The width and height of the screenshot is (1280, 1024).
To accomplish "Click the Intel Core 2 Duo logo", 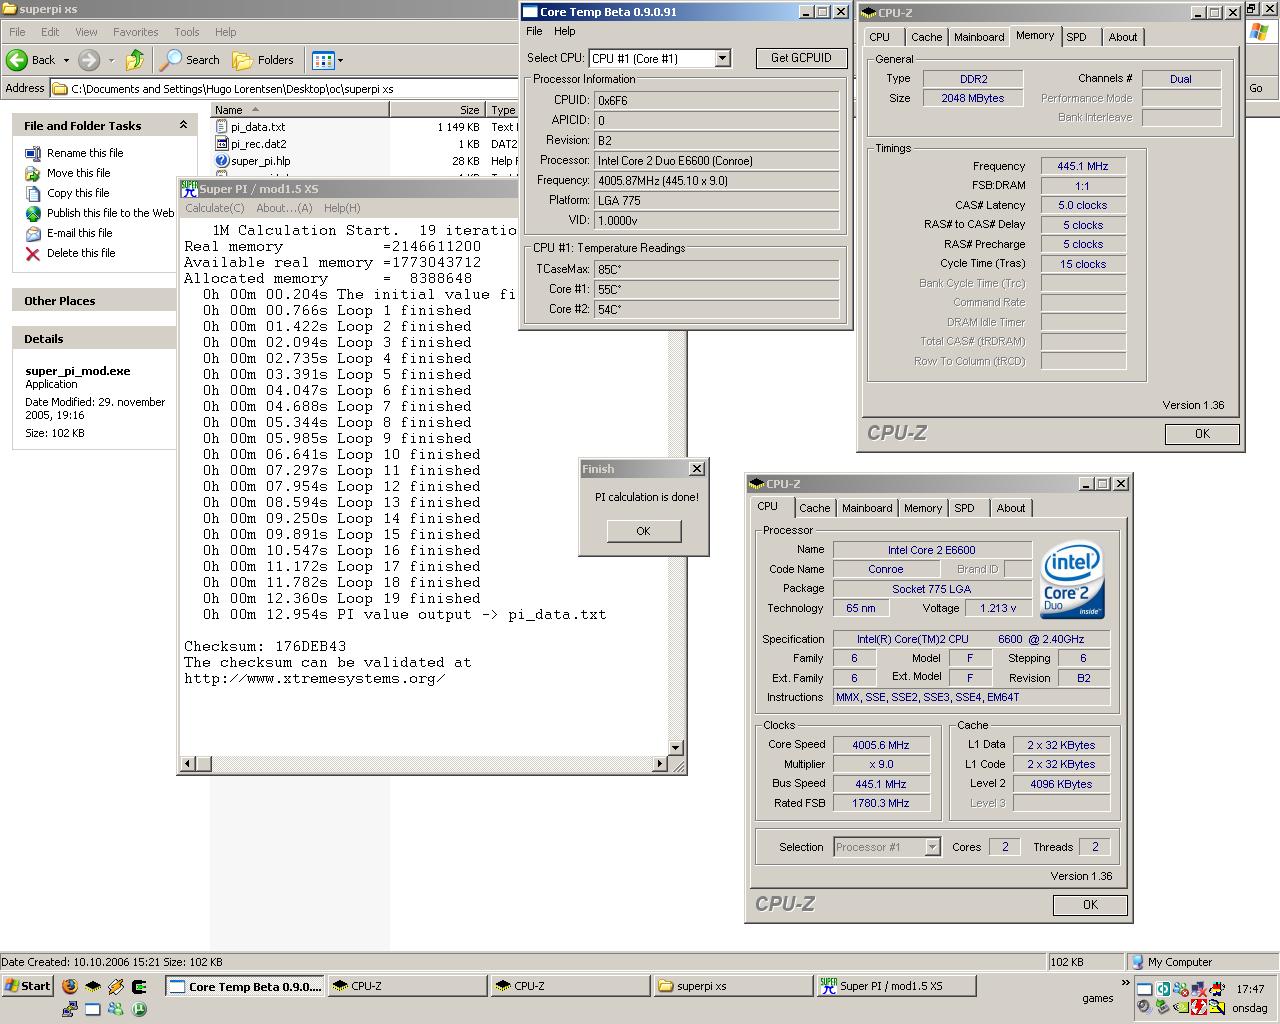I will tap(1072, 580).
